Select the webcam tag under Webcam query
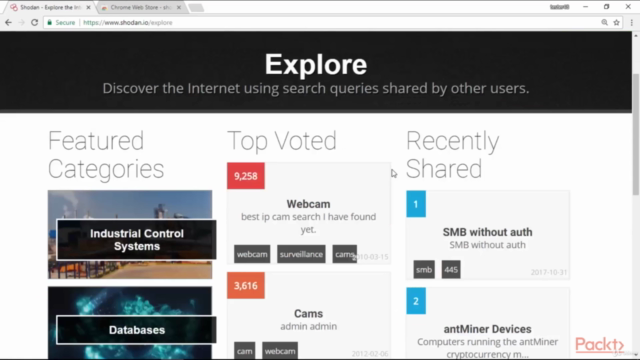 [x=252, y=254]
